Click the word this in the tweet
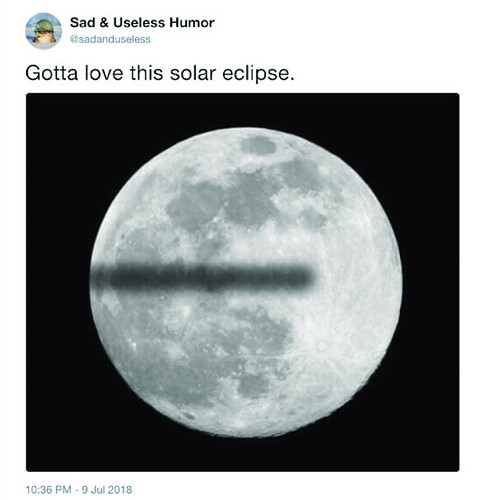This screenshot has width=481, height=500. coord(147,73)
